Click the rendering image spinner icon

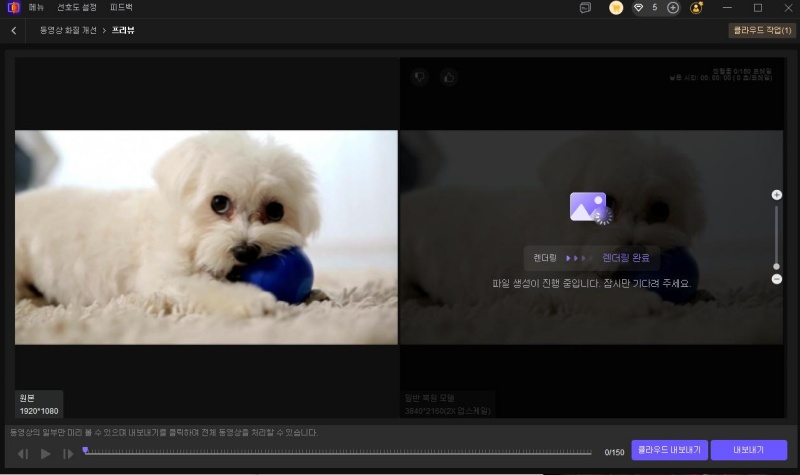(590, 208)
